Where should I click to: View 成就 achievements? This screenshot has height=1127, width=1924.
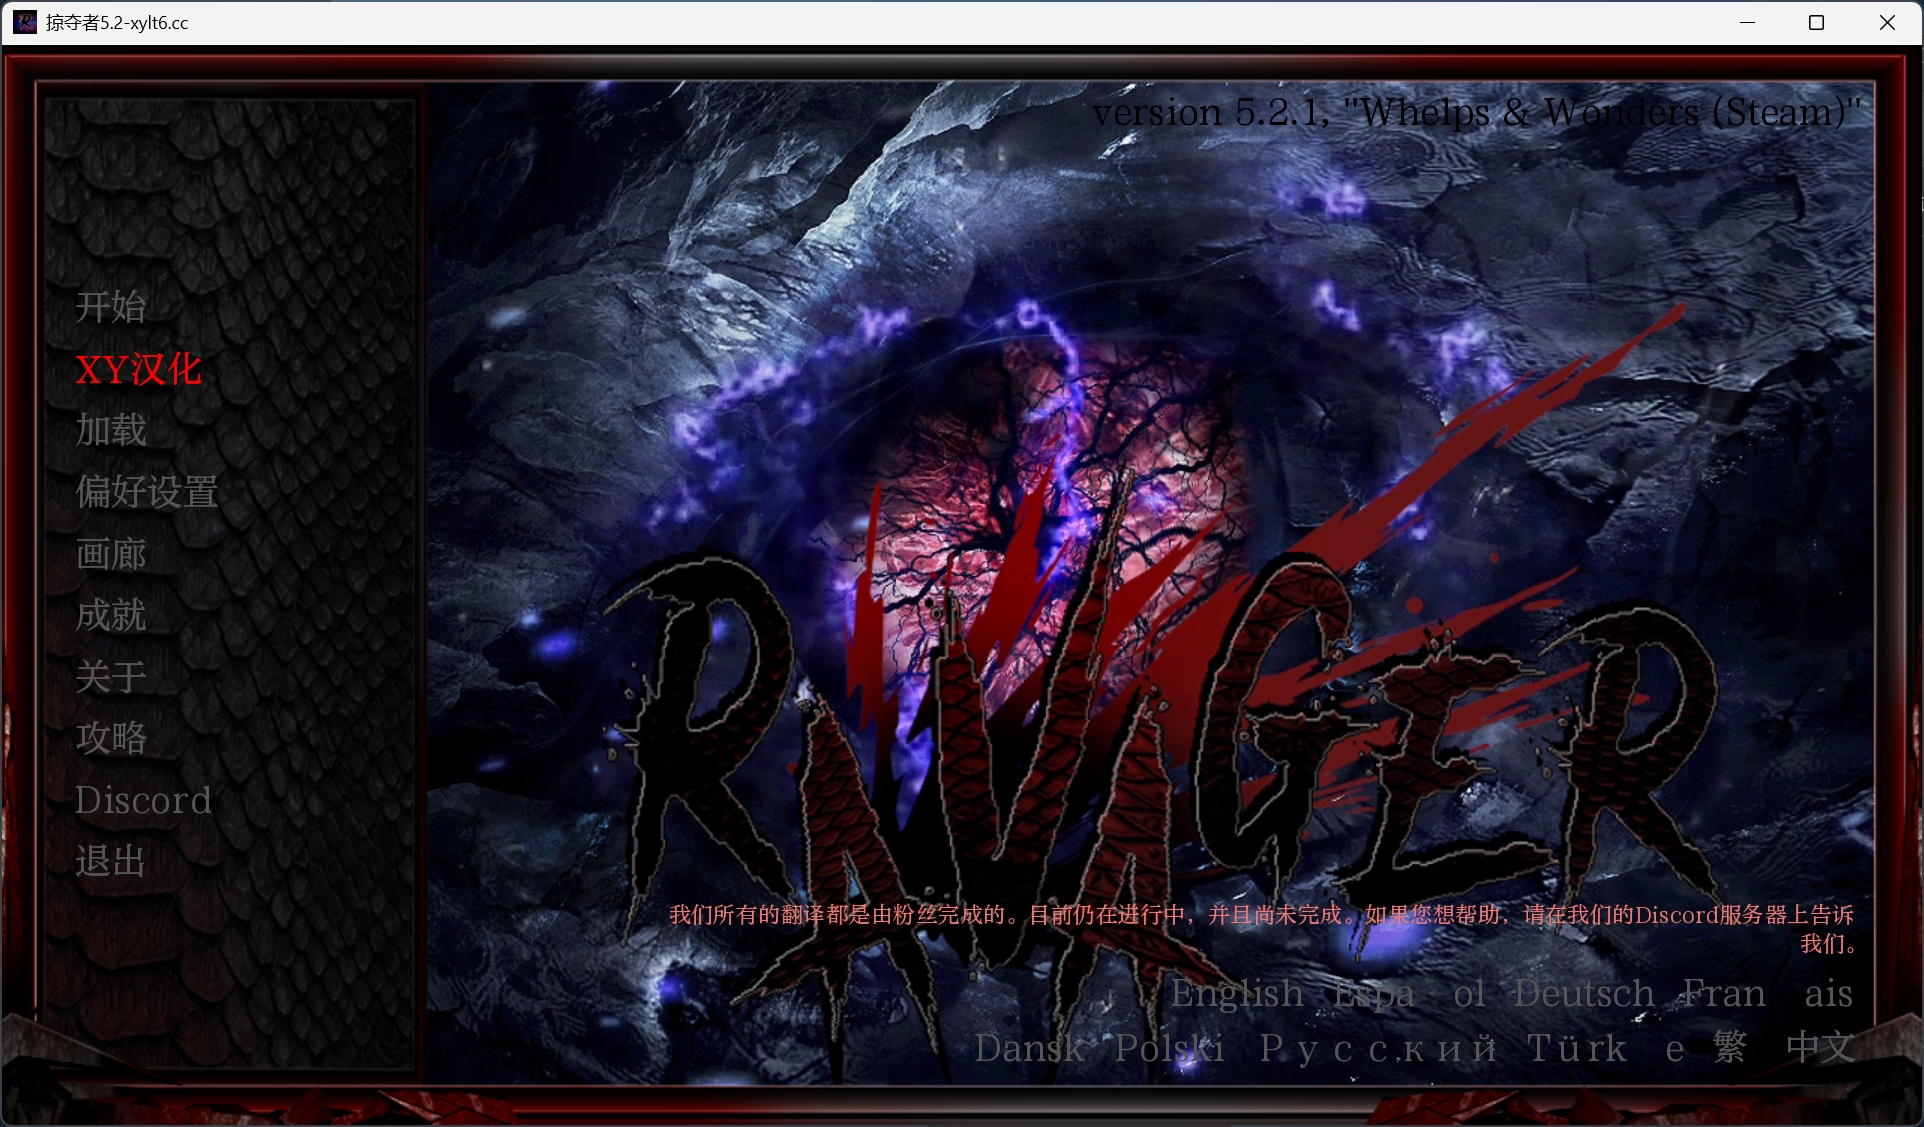tap(111, 615)
